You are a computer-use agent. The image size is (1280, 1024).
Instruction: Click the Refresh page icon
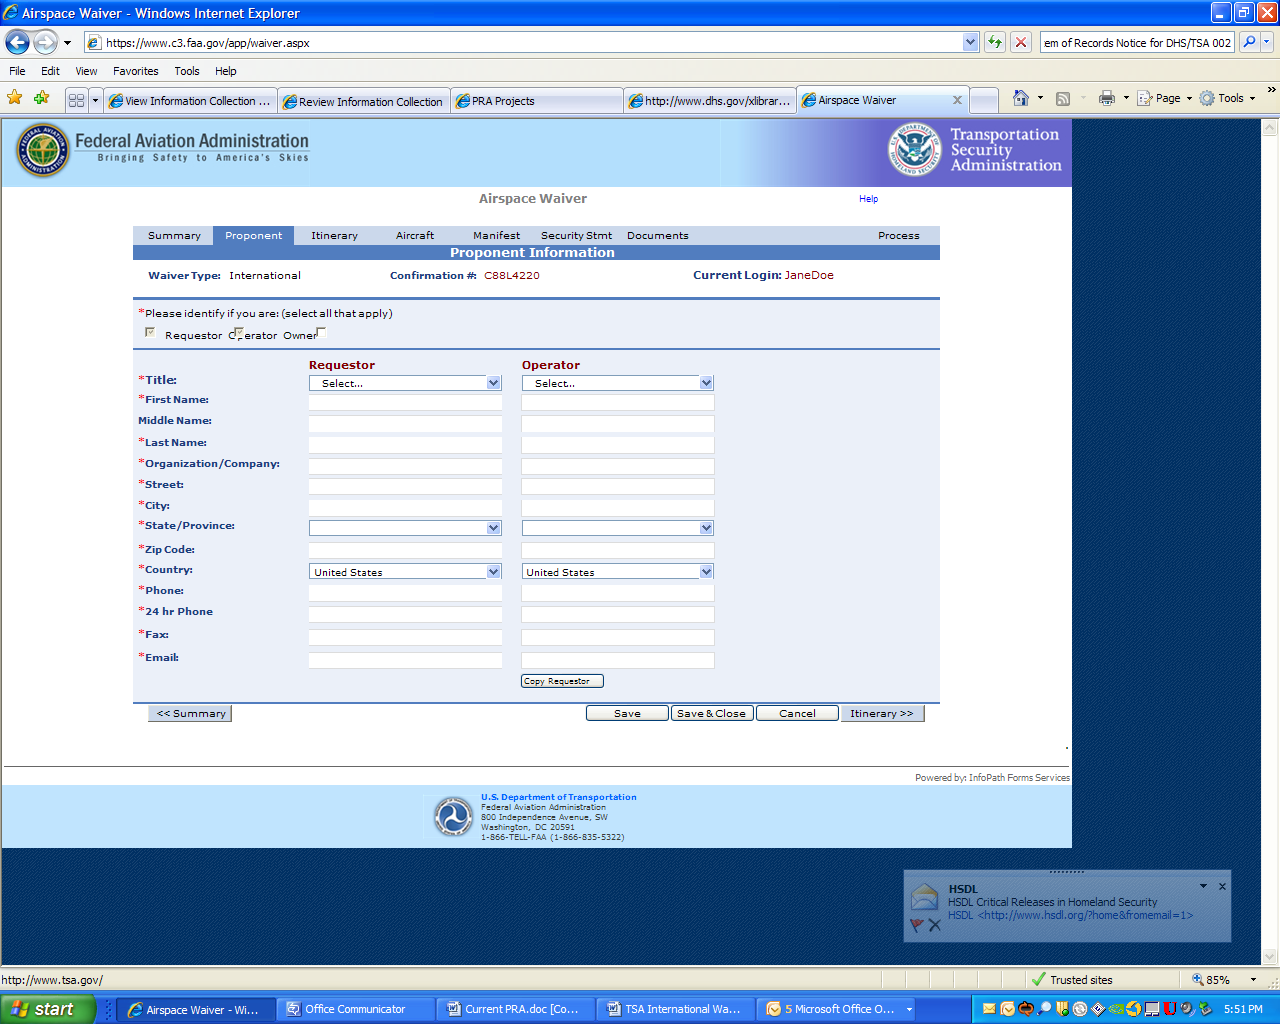994,42
